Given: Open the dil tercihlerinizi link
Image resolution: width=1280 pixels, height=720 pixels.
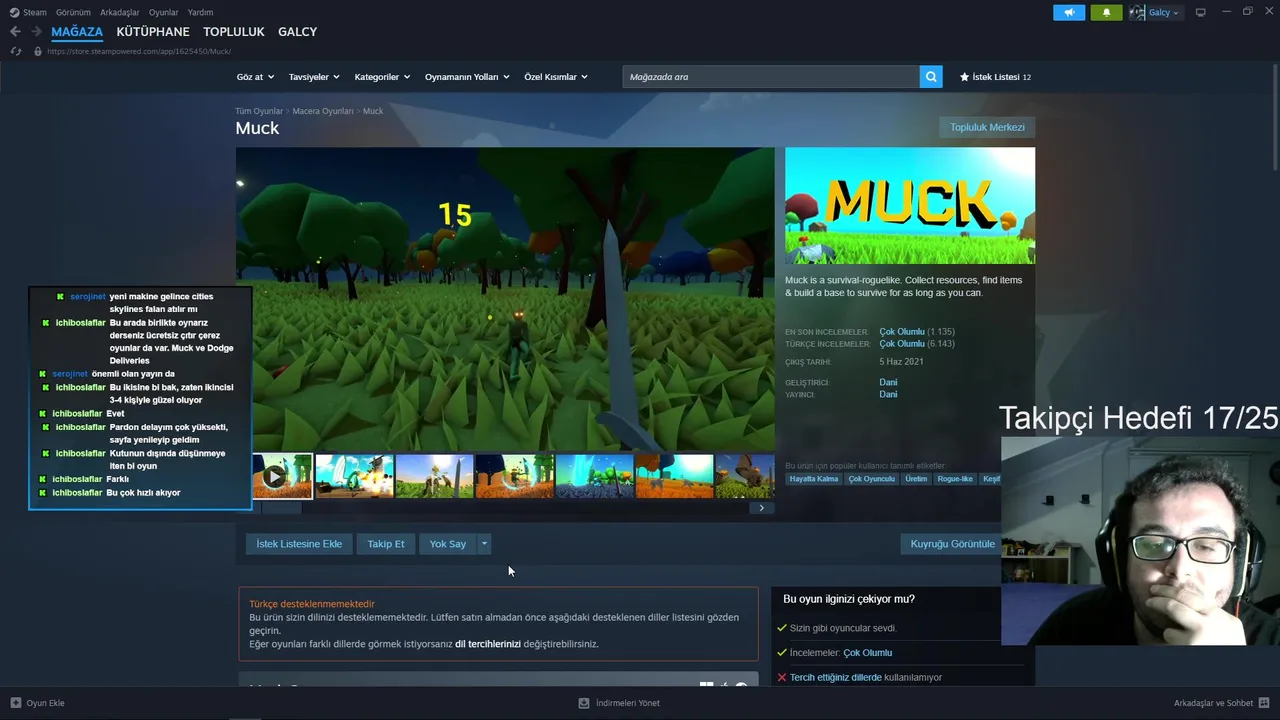Looking at the screenshot, I should (x=488, y=644).
